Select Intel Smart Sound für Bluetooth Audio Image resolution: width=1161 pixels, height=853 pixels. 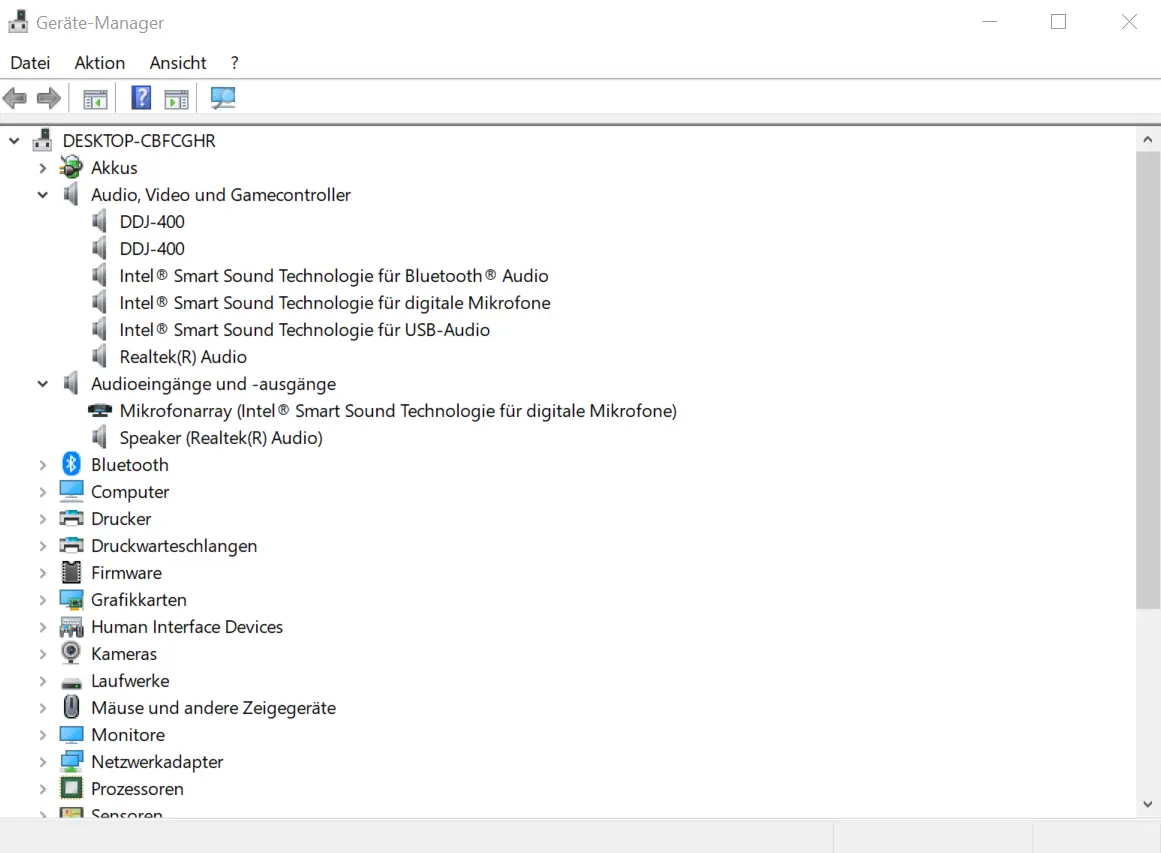333,276
